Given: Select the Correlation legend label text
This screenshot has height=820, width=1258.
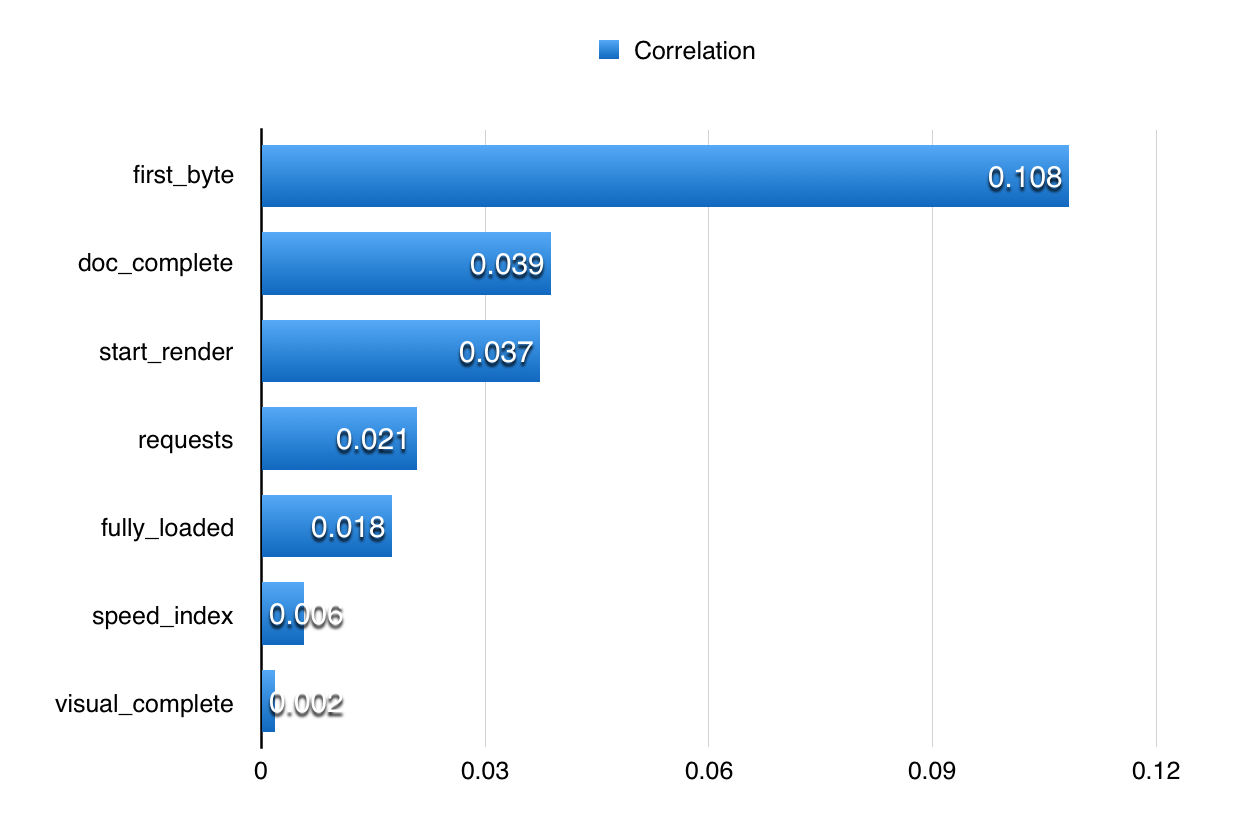Looking at the screenshot, I should coord(694,51).
